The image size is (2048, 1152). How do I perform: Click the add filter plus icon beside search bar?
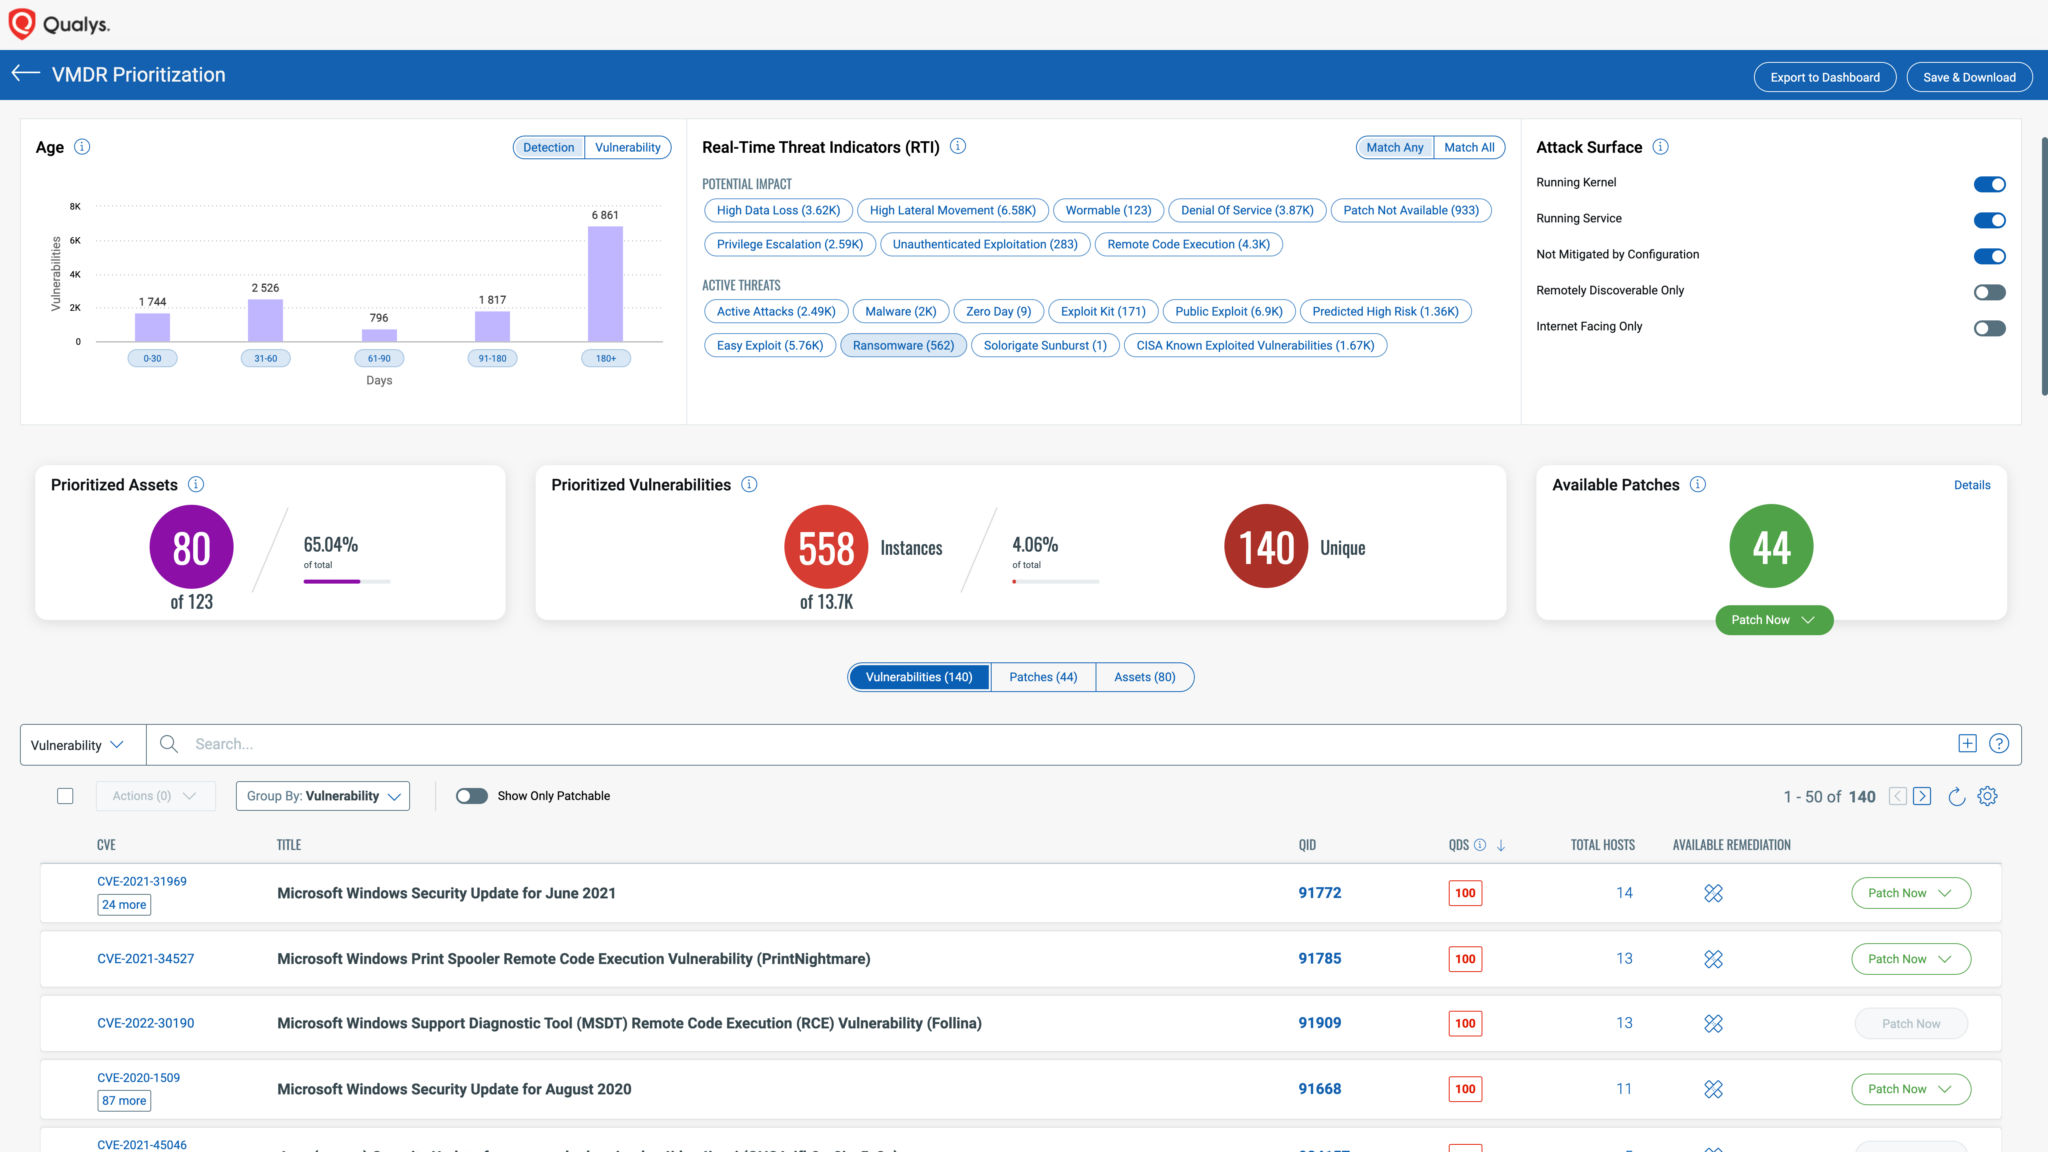coord(1966,743)
